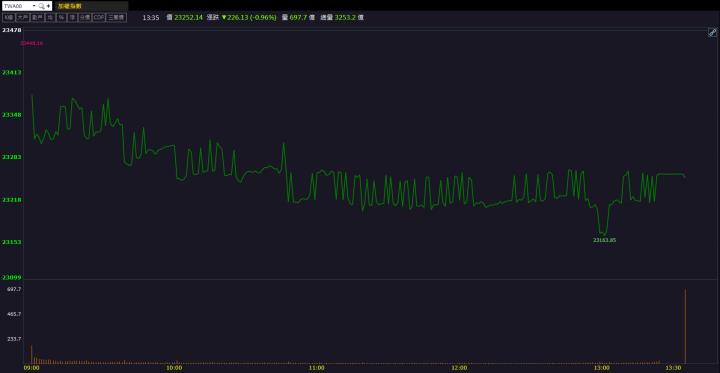Click the red high price label
This screenshot has height=373, width=720.
[32, 43]
